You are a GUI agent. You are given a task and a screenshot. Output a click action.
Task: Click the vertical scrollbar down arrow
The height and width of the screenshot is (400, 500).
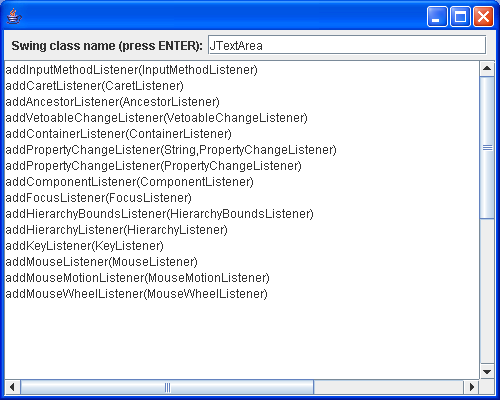(487, 371)
